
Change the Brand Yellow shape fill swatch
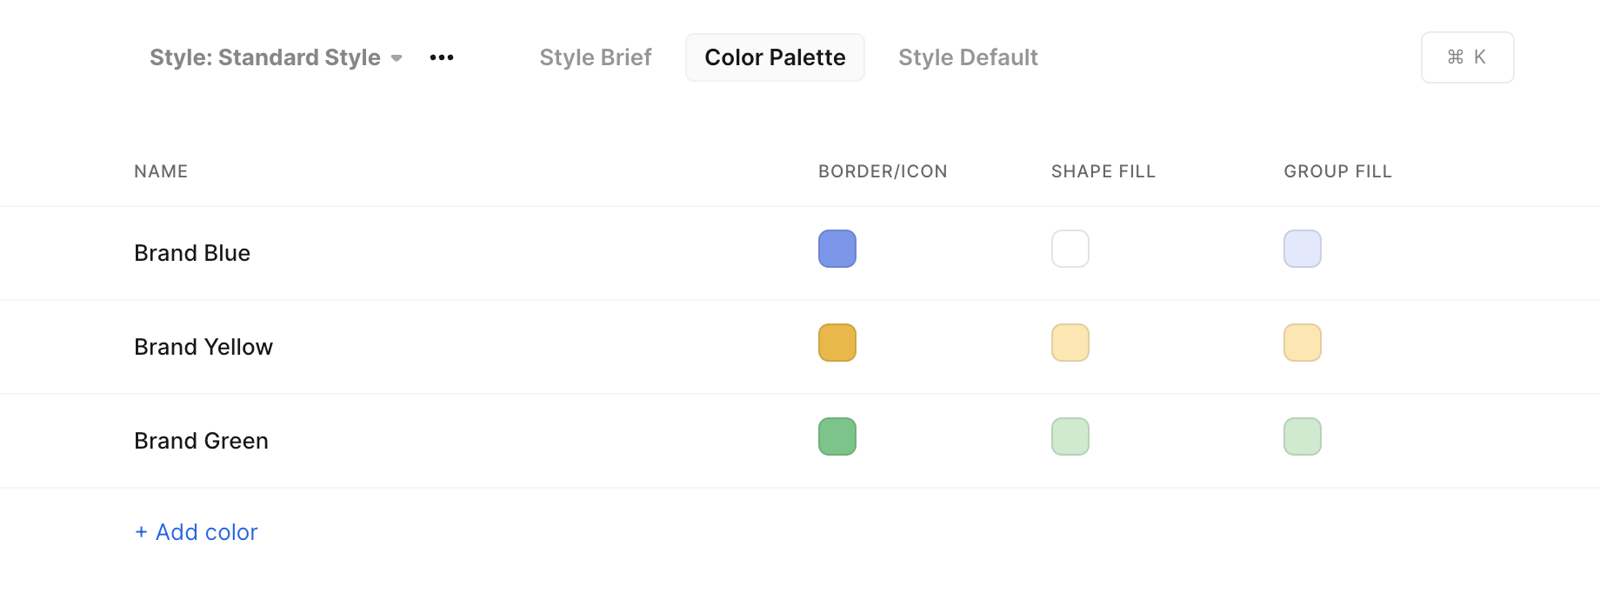[x=1070, y=343]
